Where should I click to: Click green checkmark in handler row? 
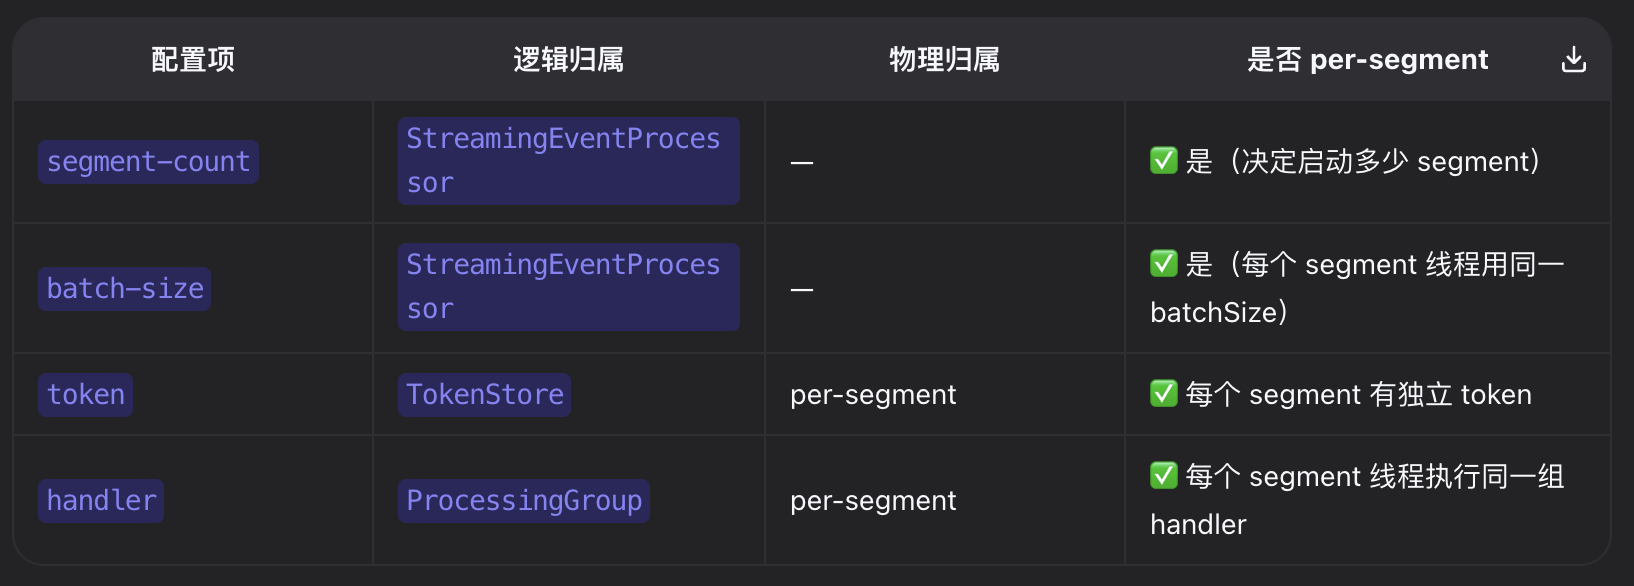[1164, 476]
